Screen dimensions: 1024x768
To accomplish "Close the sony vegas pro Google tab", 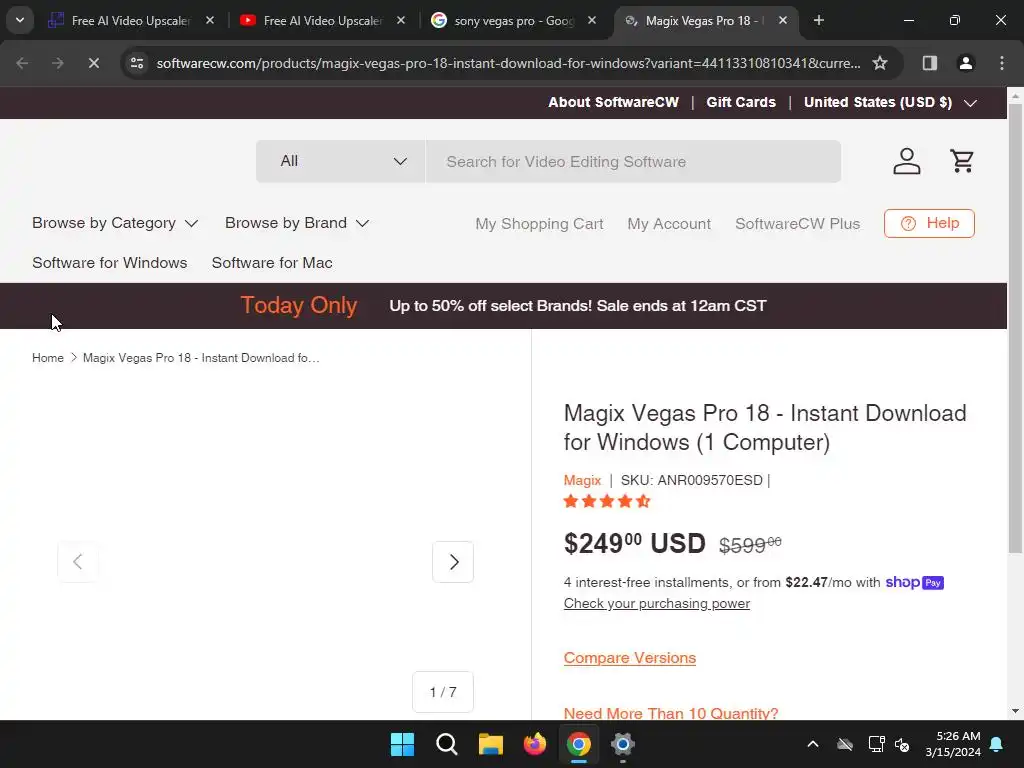I will [x=592, y=20].
